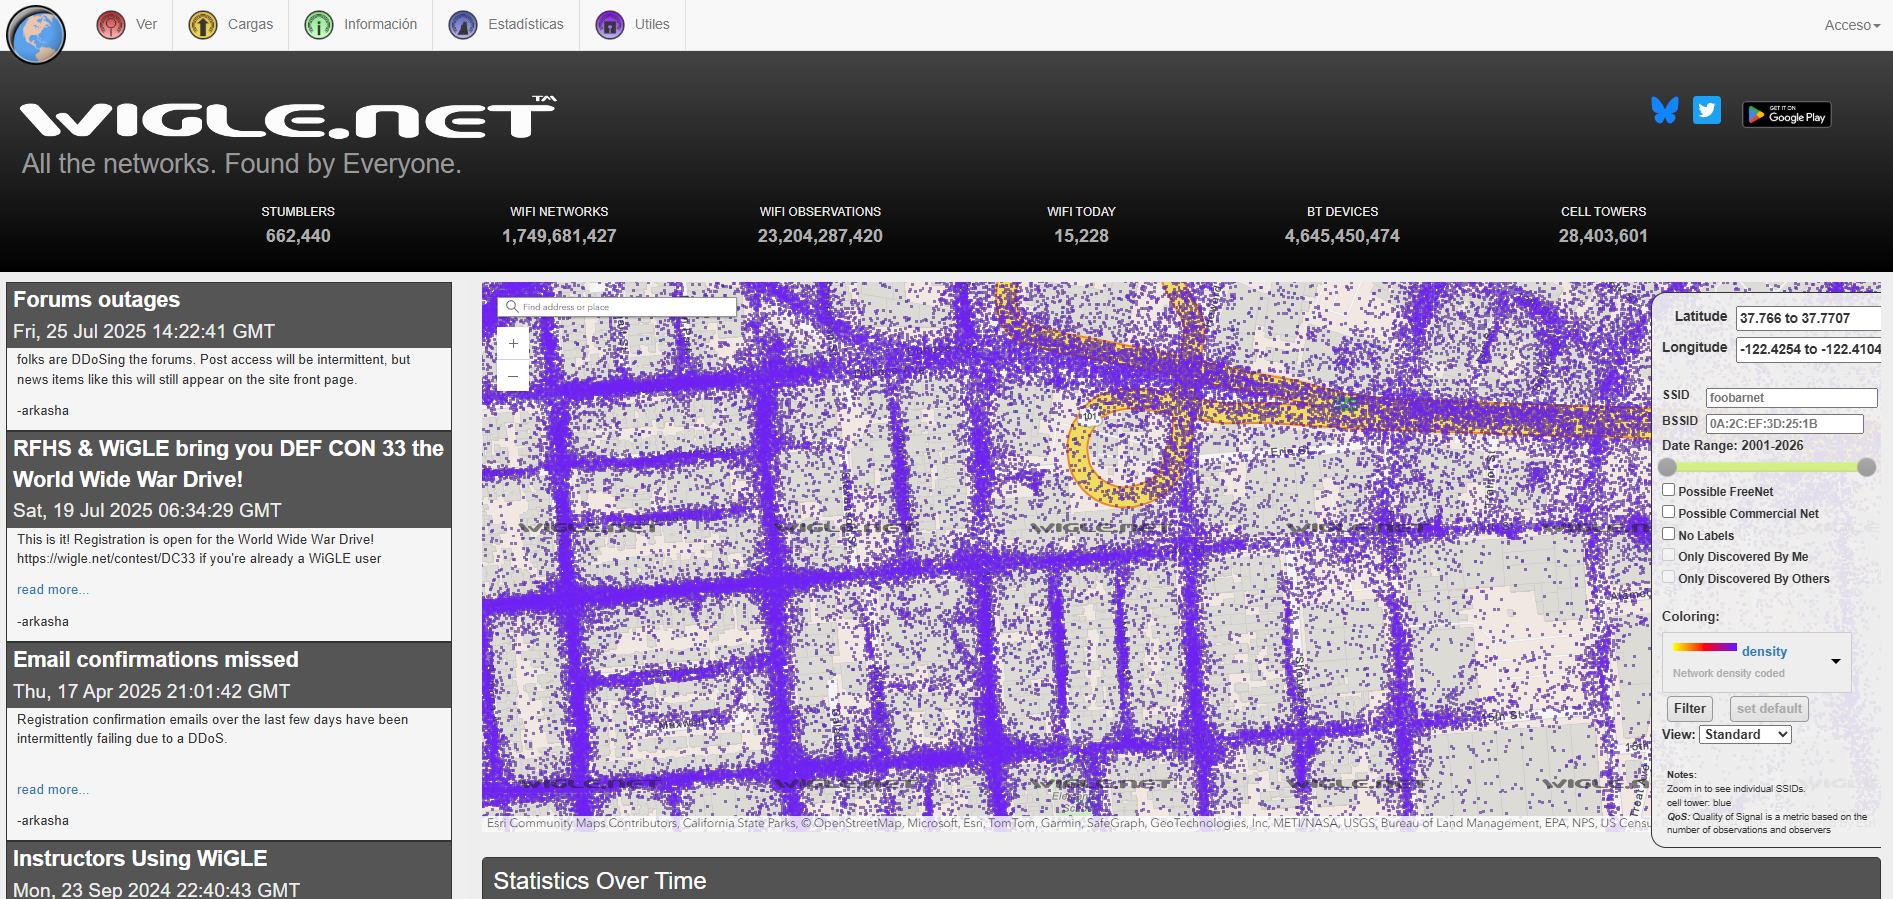This screenshot has height=899, width=1893.
Task: Click the density color gradient swatch
Action: click(1705, 648)
